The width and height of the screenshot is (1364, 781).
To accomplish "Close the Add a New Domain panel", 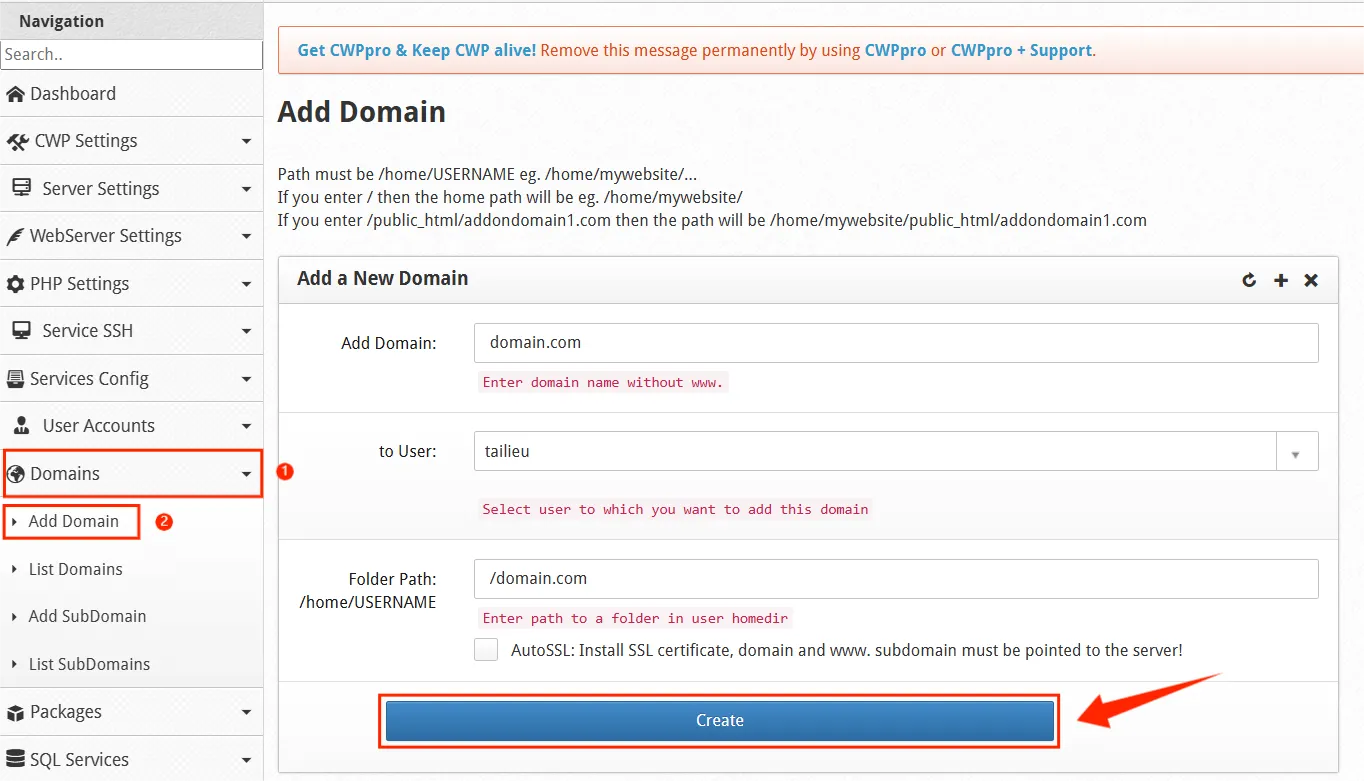I will coord(1311,280).
